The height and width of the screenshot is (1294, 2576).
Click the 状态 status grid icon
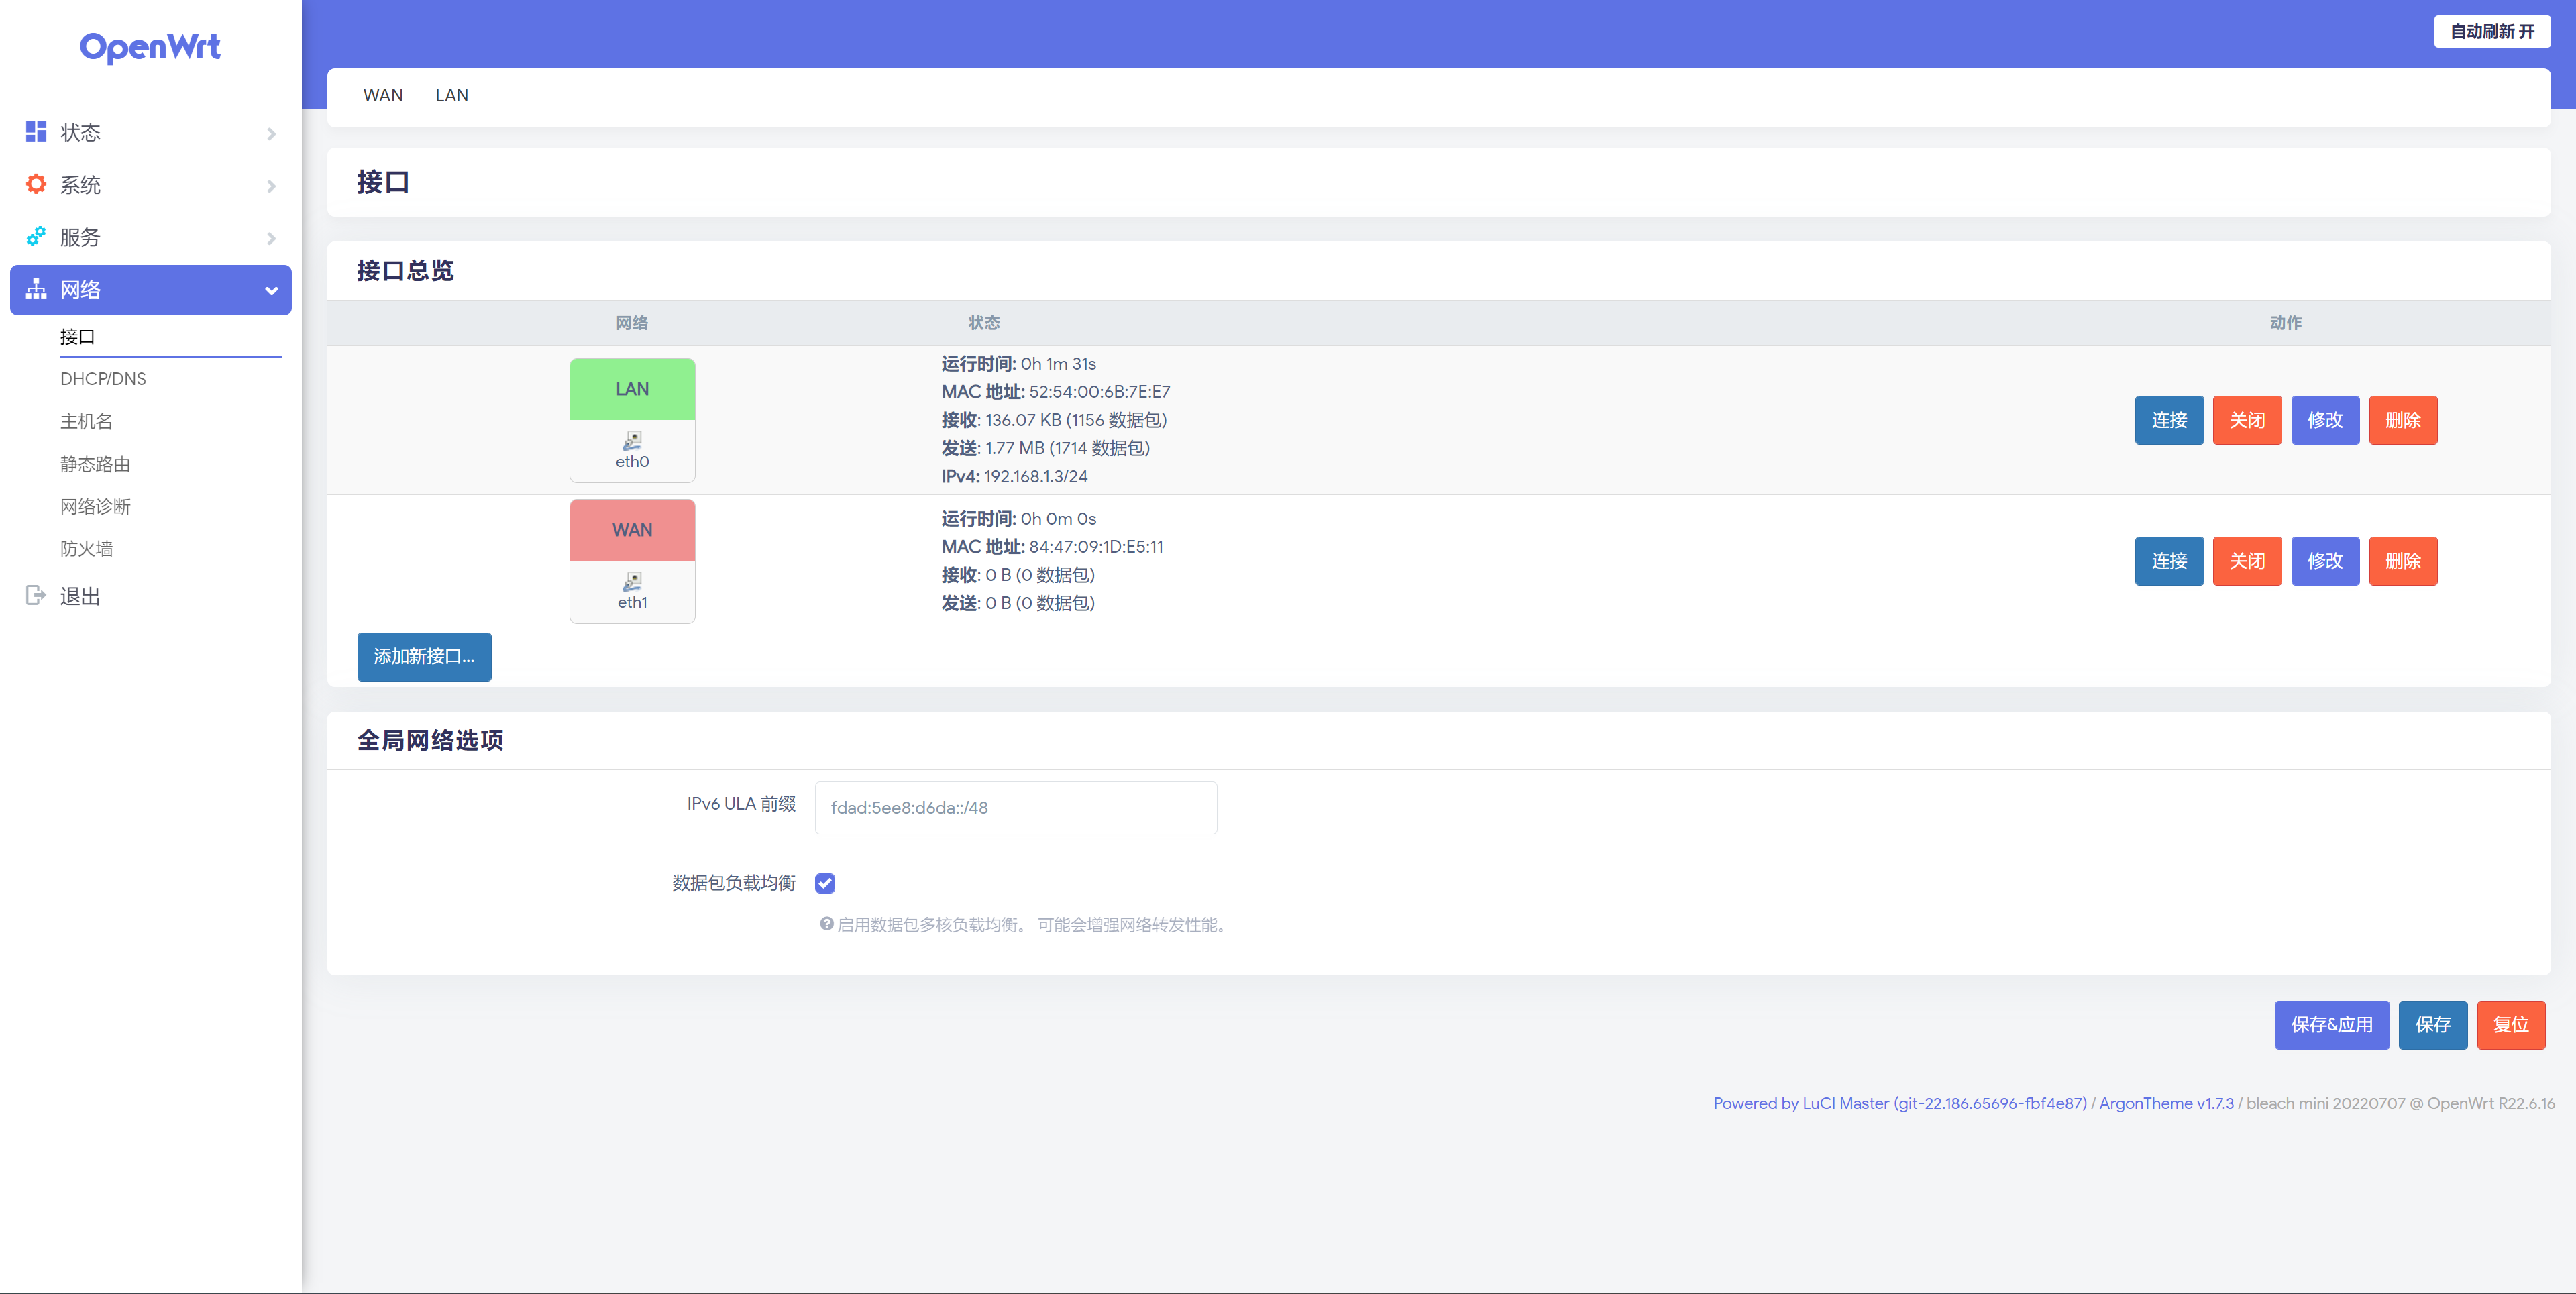36,132
